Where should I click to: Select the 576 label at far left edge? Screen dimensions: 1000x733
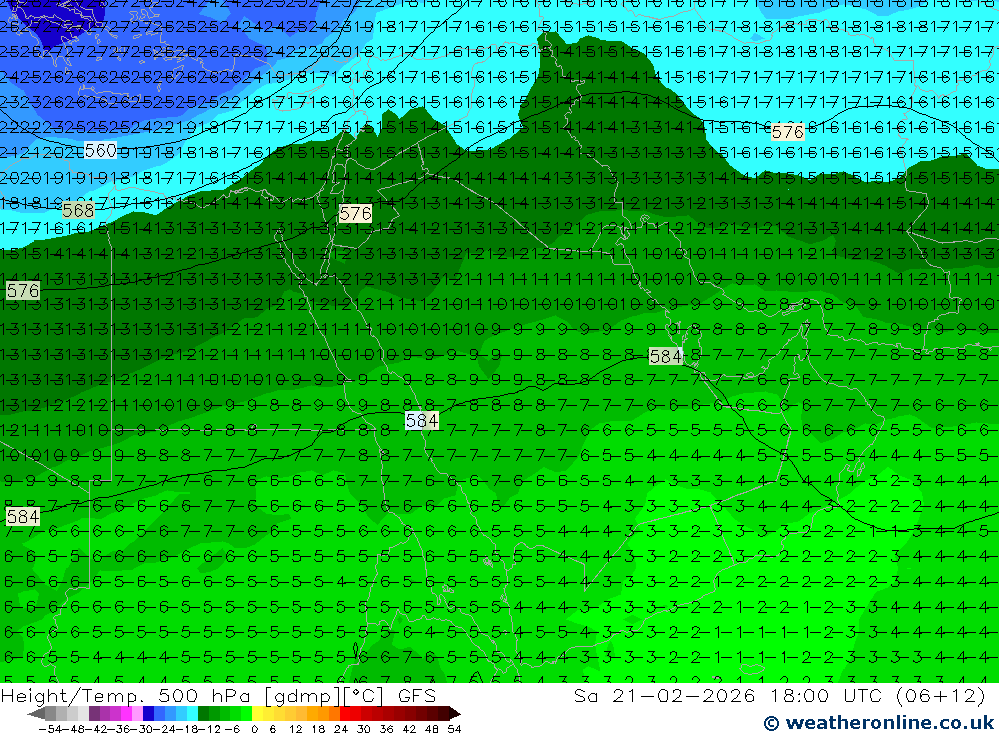(x=23, y=291)
